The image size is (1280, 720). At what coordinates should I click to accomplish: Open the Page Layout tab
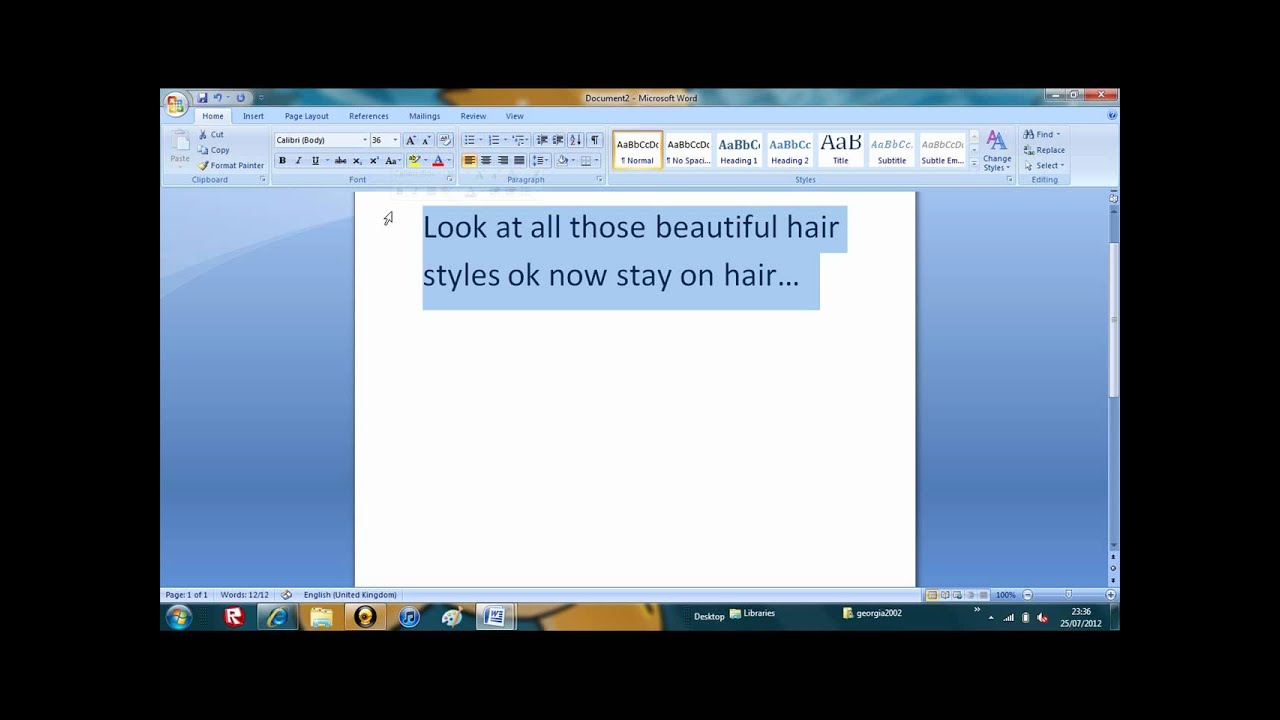pyautogui.click(x=306, y=116)
